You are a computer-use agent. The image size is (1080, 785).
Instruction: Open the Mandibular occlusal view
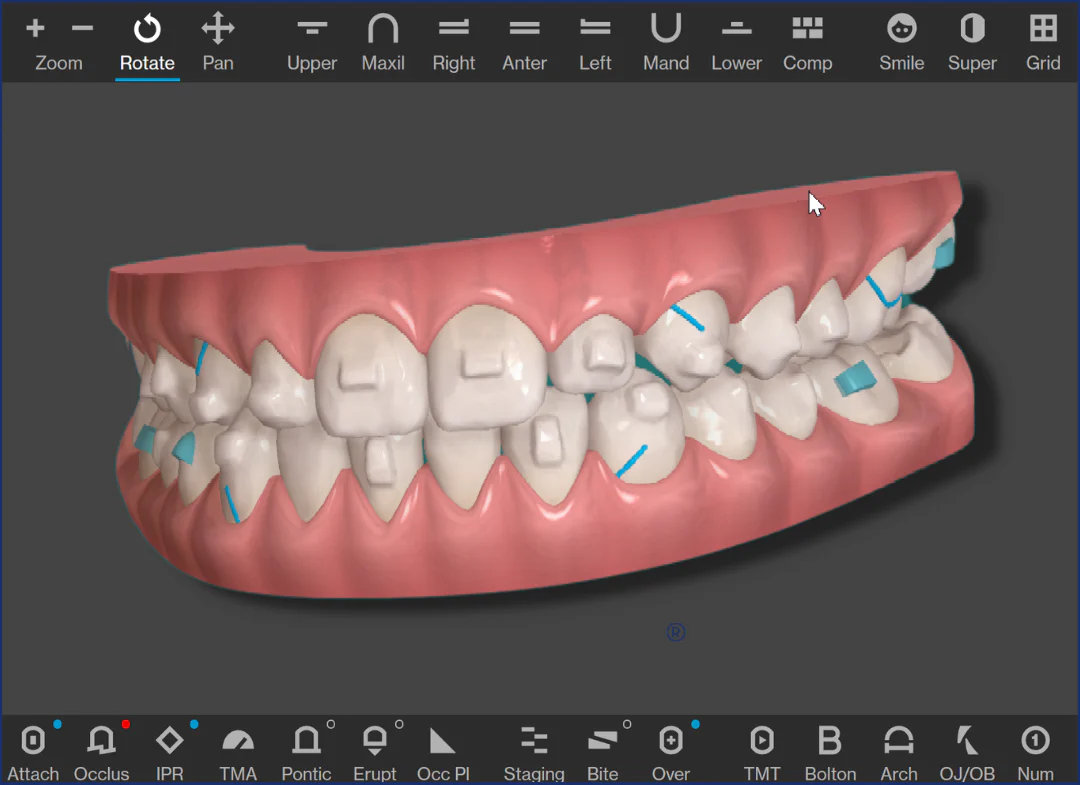point(666,44)
